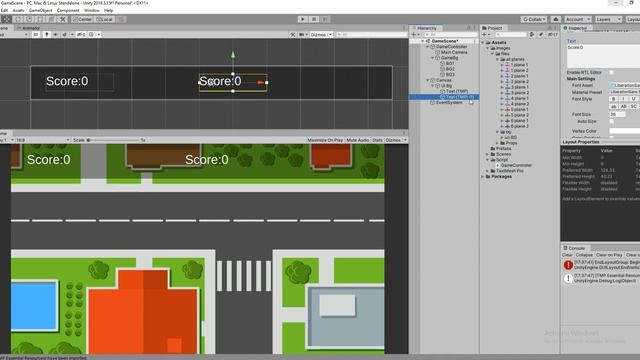Select the custom editor tools icon
Viewport: 640px width, 360px height.
(x=63, y=19)
